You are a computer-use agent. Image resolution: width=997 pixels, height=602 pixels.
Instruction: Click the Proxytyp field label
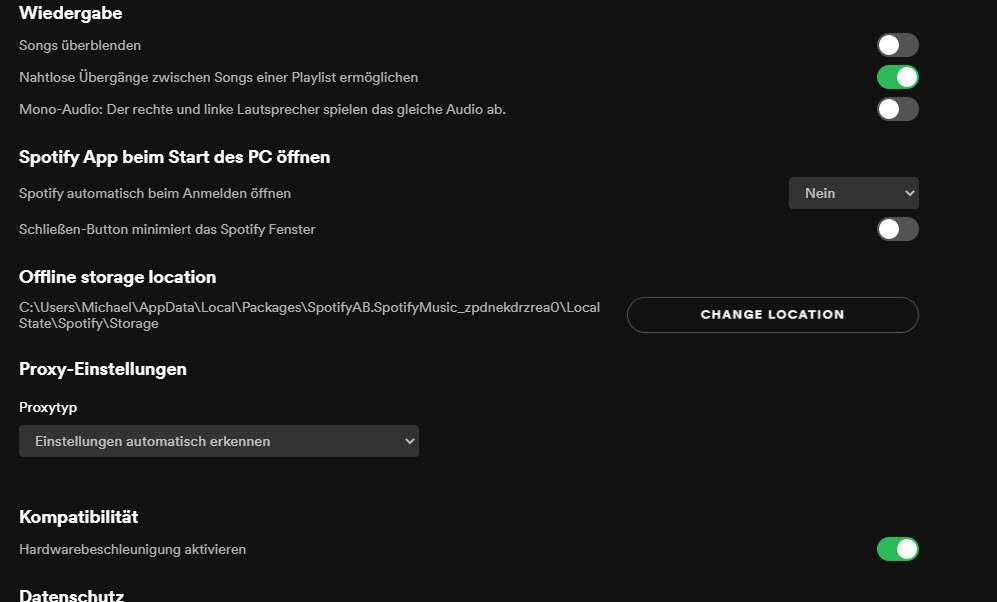tap(48, 407)
